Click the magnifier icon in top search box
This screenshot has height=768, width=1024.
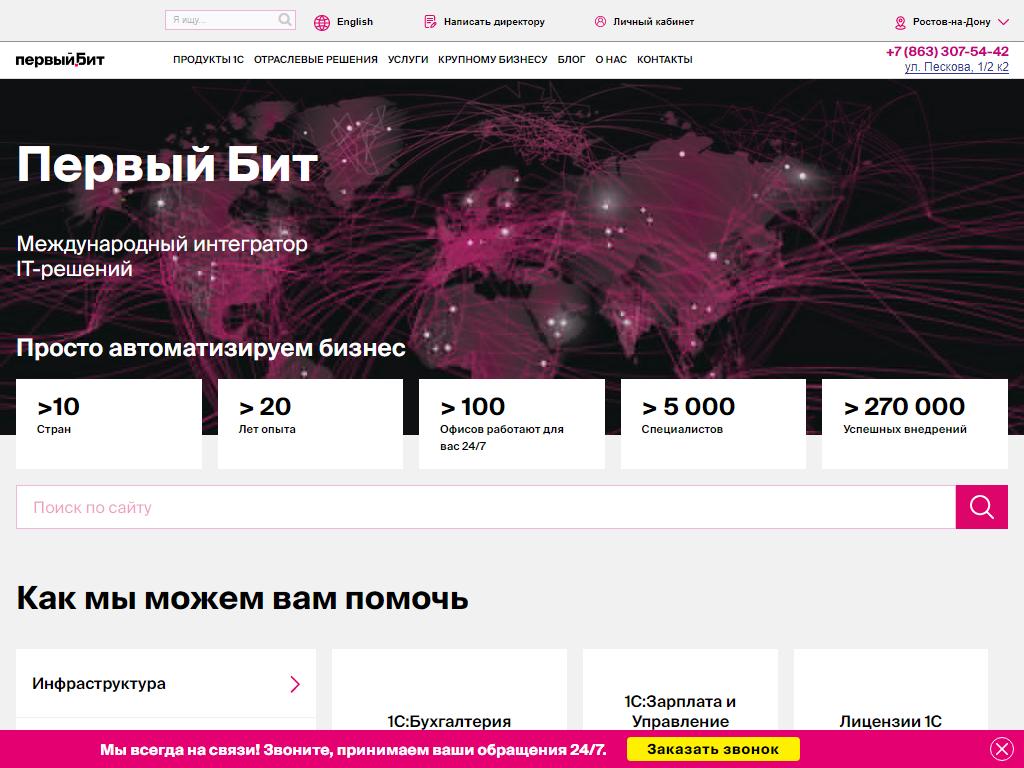point(285,20)
